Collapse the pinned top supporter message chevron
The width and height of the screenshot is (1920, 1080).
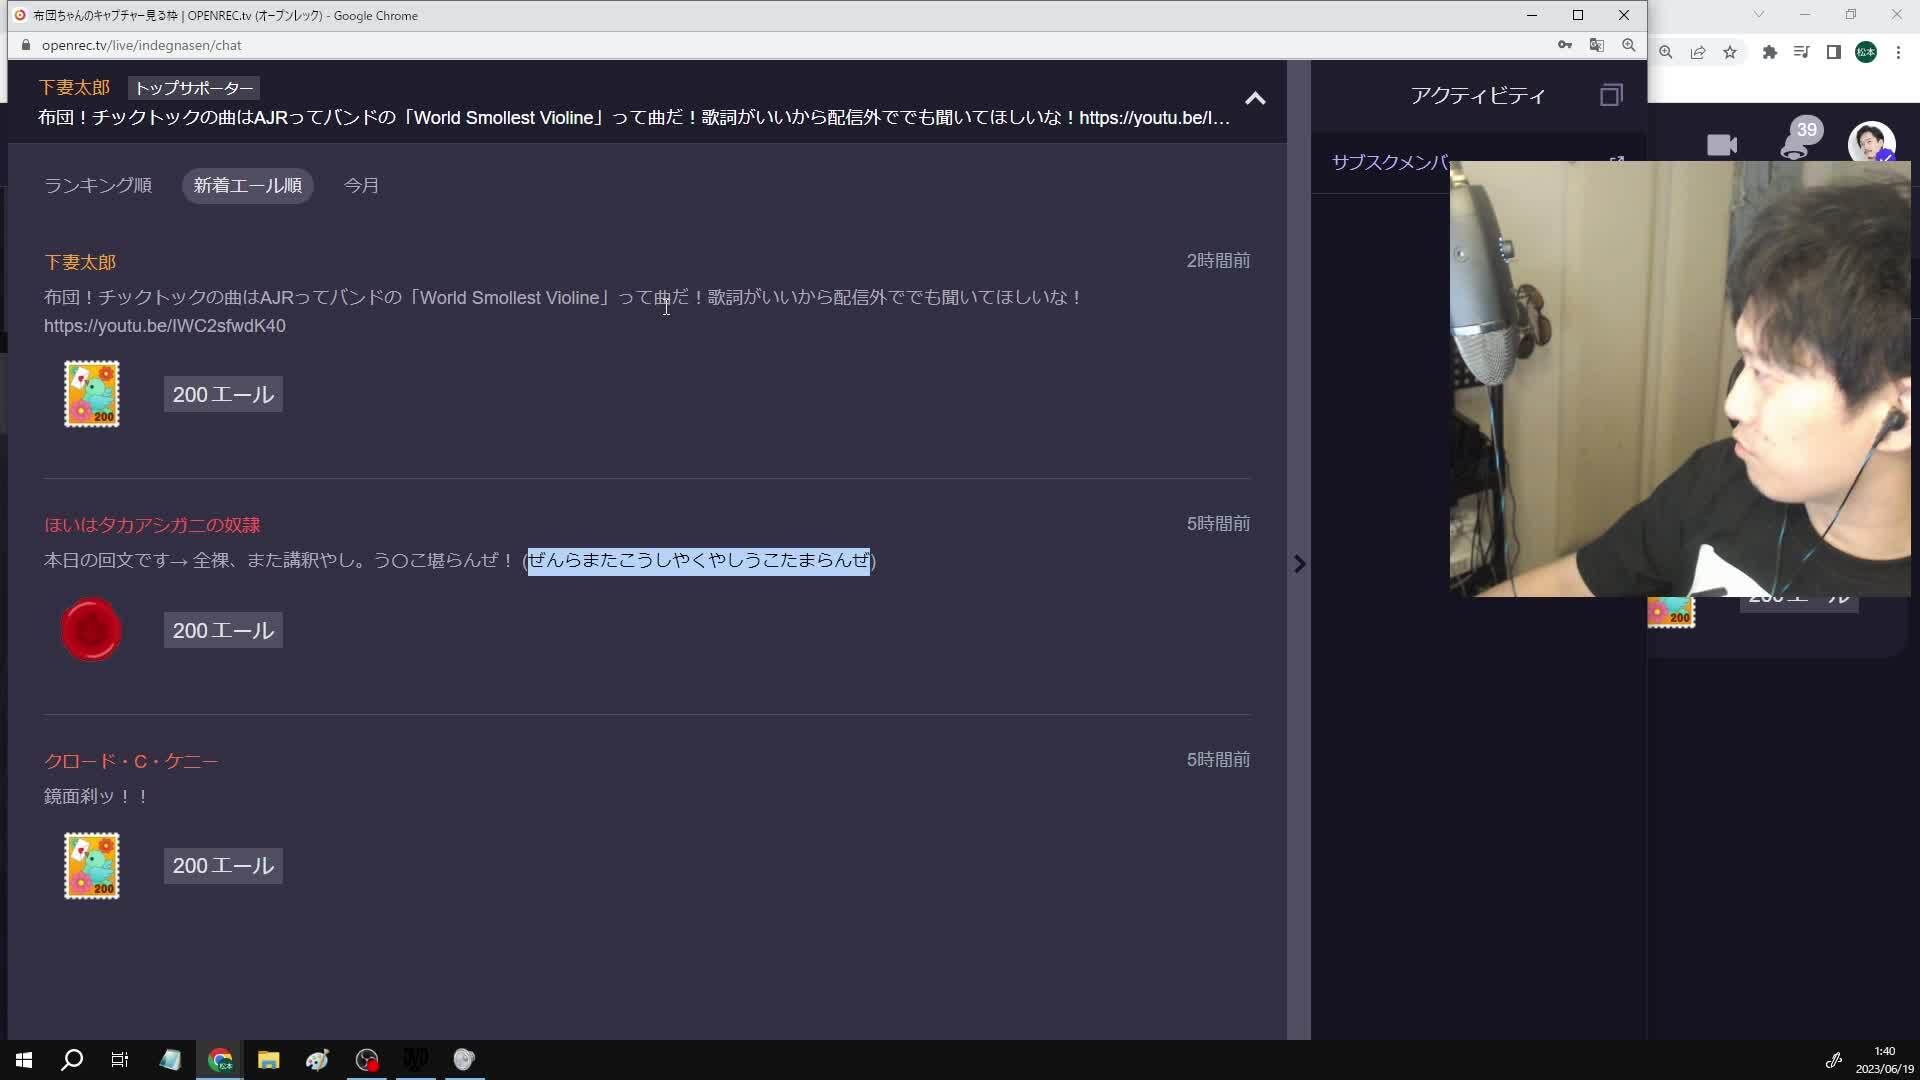pyautogui.click(x=1255, y=98)
